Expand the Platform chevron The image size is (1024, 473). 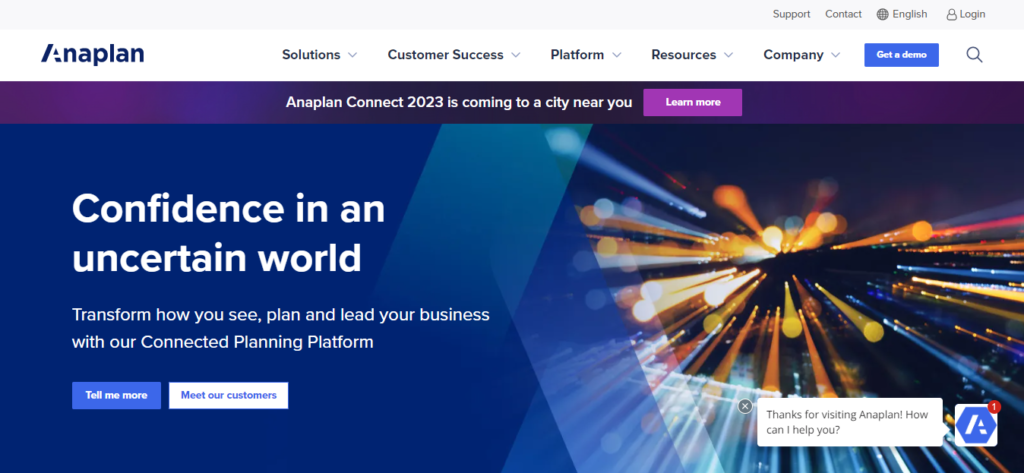coord(616,56)
